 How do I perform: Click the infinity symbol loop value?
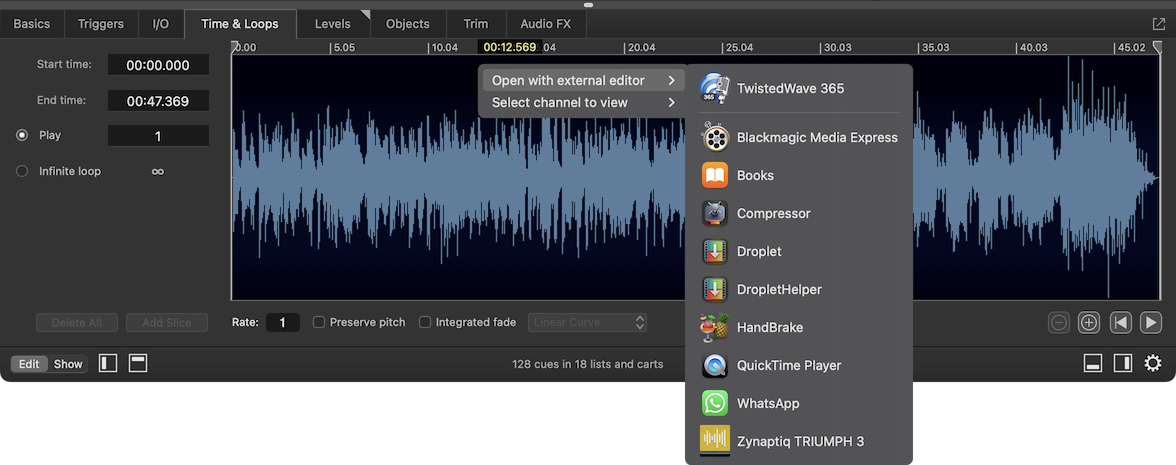[158, 172]
